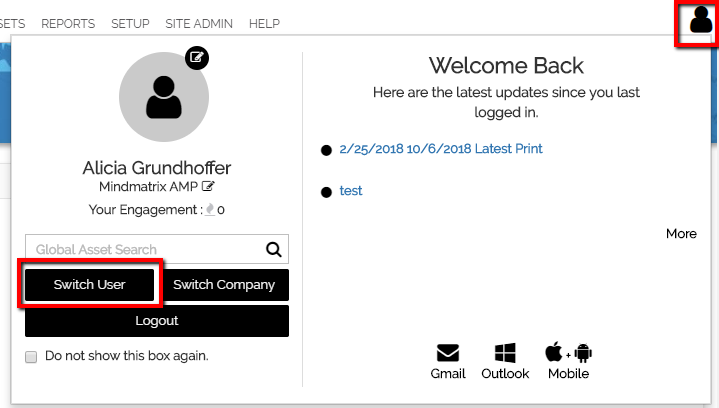Click the engagement flame icon
This screenshot has width=719, height=408.
(x=210, y=210)
